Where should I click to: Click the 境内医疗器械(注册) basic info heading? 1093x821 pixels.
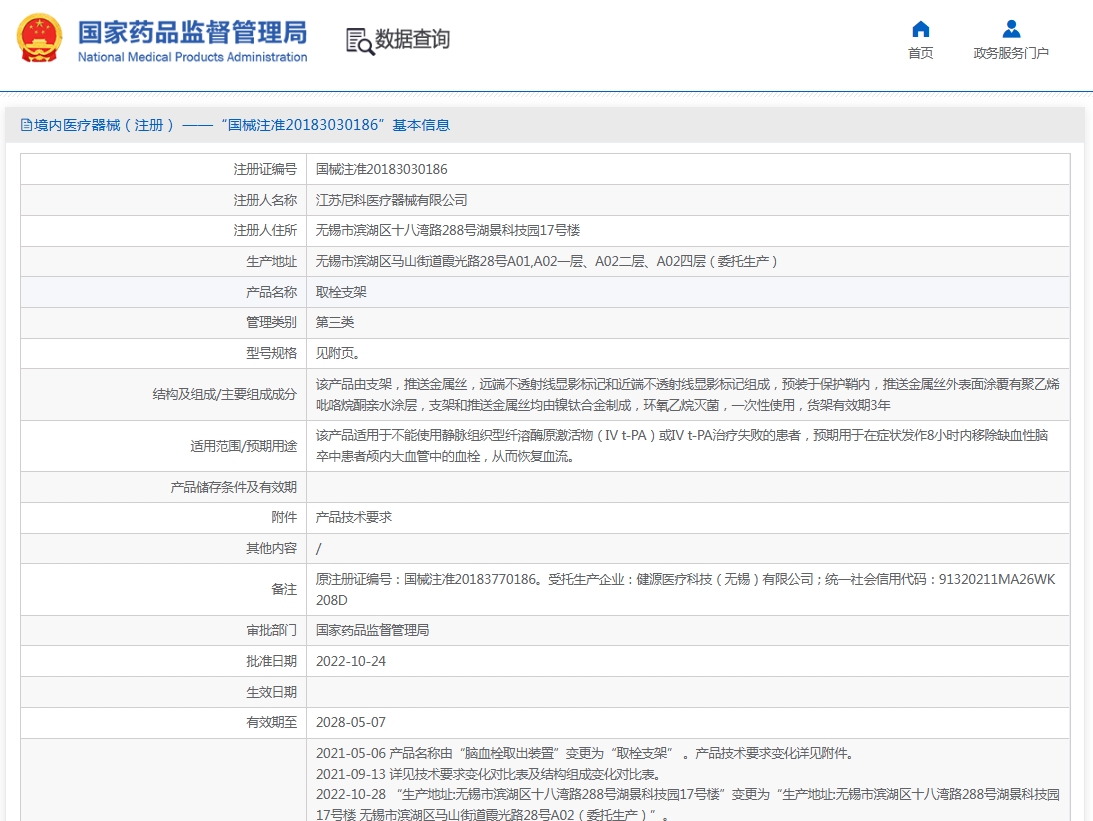click(x=242, y=125)
